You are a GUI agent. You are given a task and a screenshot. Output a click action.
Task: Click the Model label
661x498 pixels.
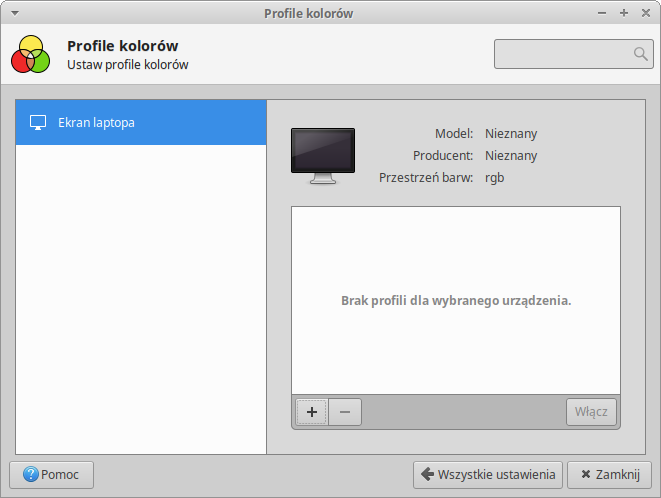454,134
